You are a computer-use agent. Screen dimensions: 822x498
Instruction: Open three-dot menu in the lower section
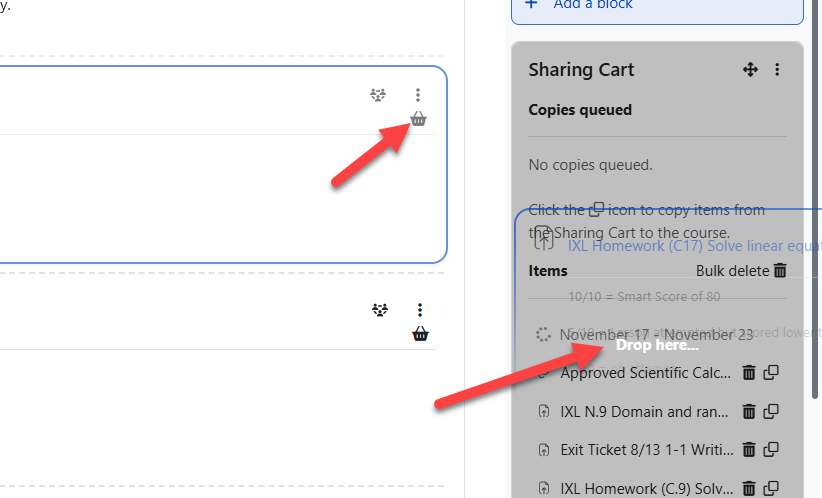tap(420, 310)
